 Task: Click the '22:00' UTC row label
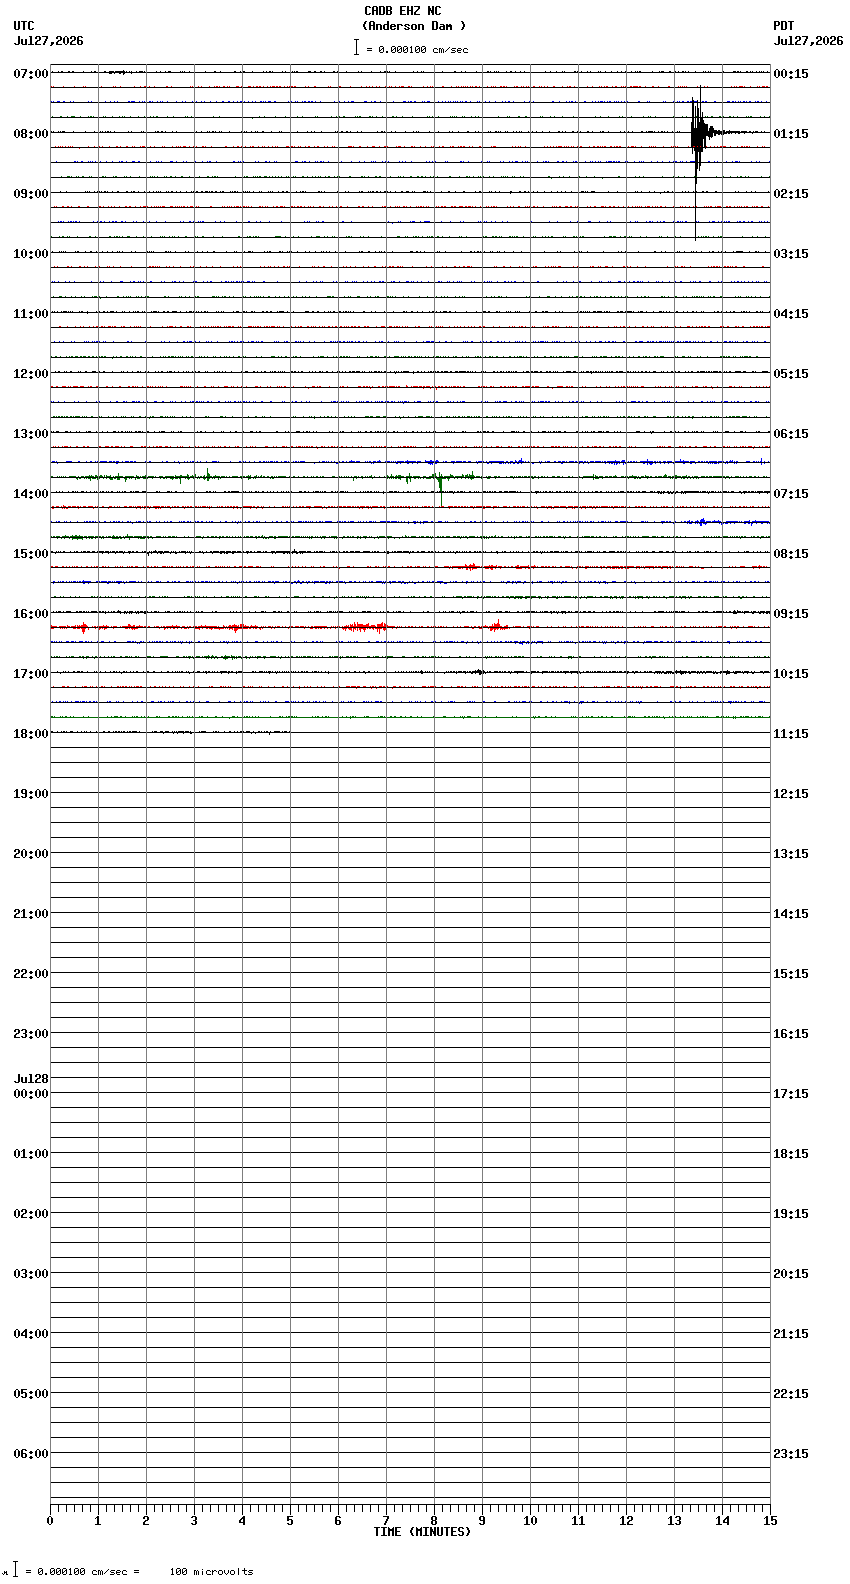click(x=31, y=974)
